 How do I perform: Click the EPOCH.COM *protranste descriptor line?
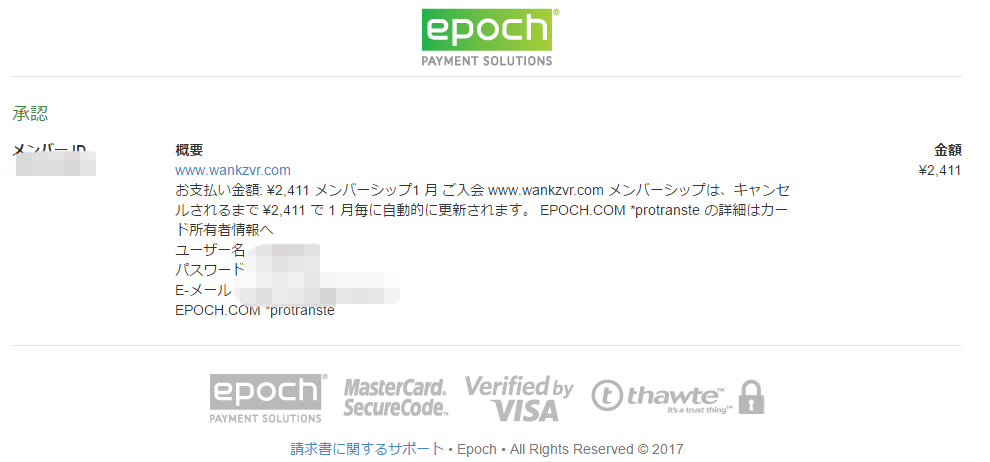(x=255, y=311)
